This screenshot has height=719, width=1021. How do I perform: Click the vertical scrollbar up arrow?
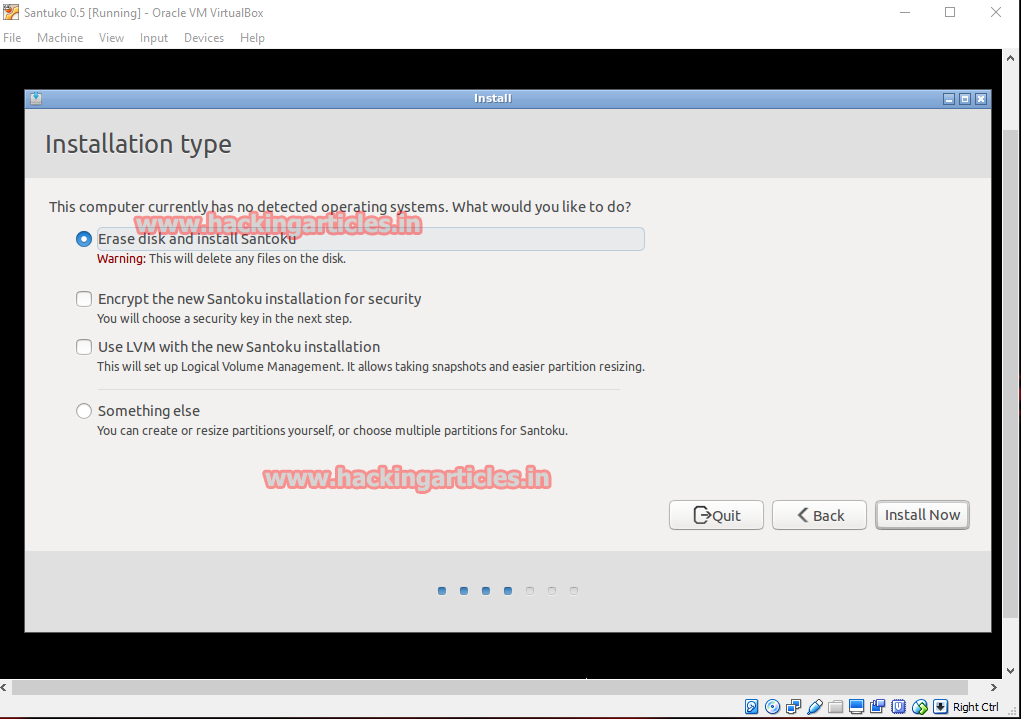pyautogui.click(x=1011, y=58)
